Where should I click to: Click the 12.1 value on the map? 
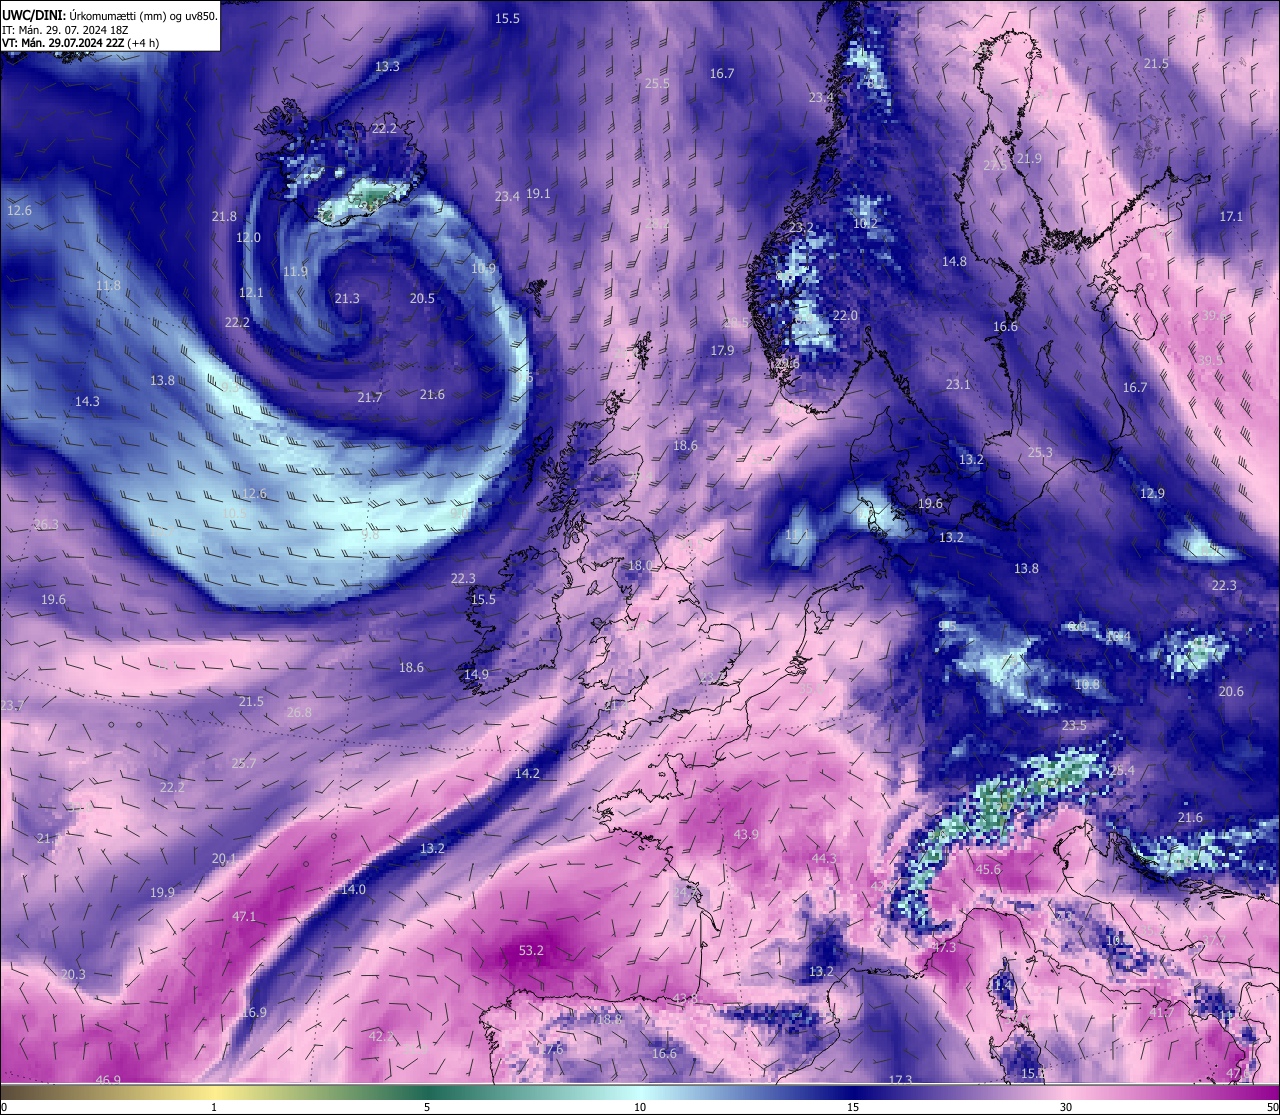[x=251, y=292]
